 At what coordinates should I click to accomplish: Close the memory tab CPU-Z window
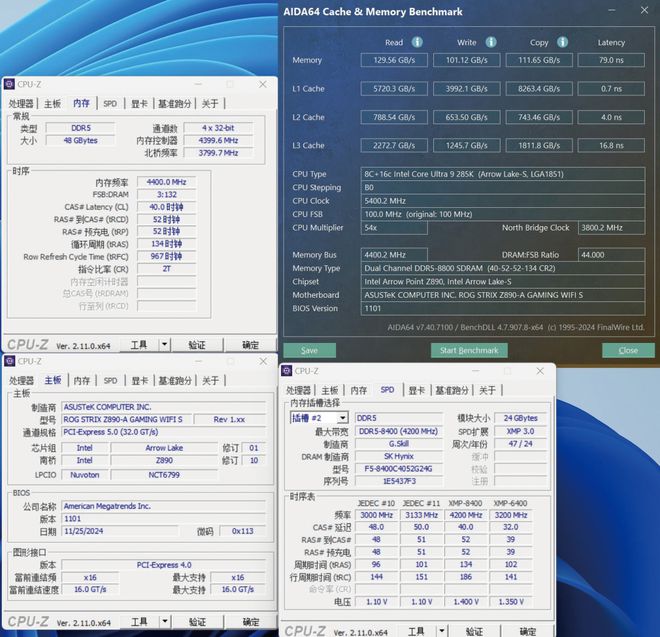click(263, 84)
